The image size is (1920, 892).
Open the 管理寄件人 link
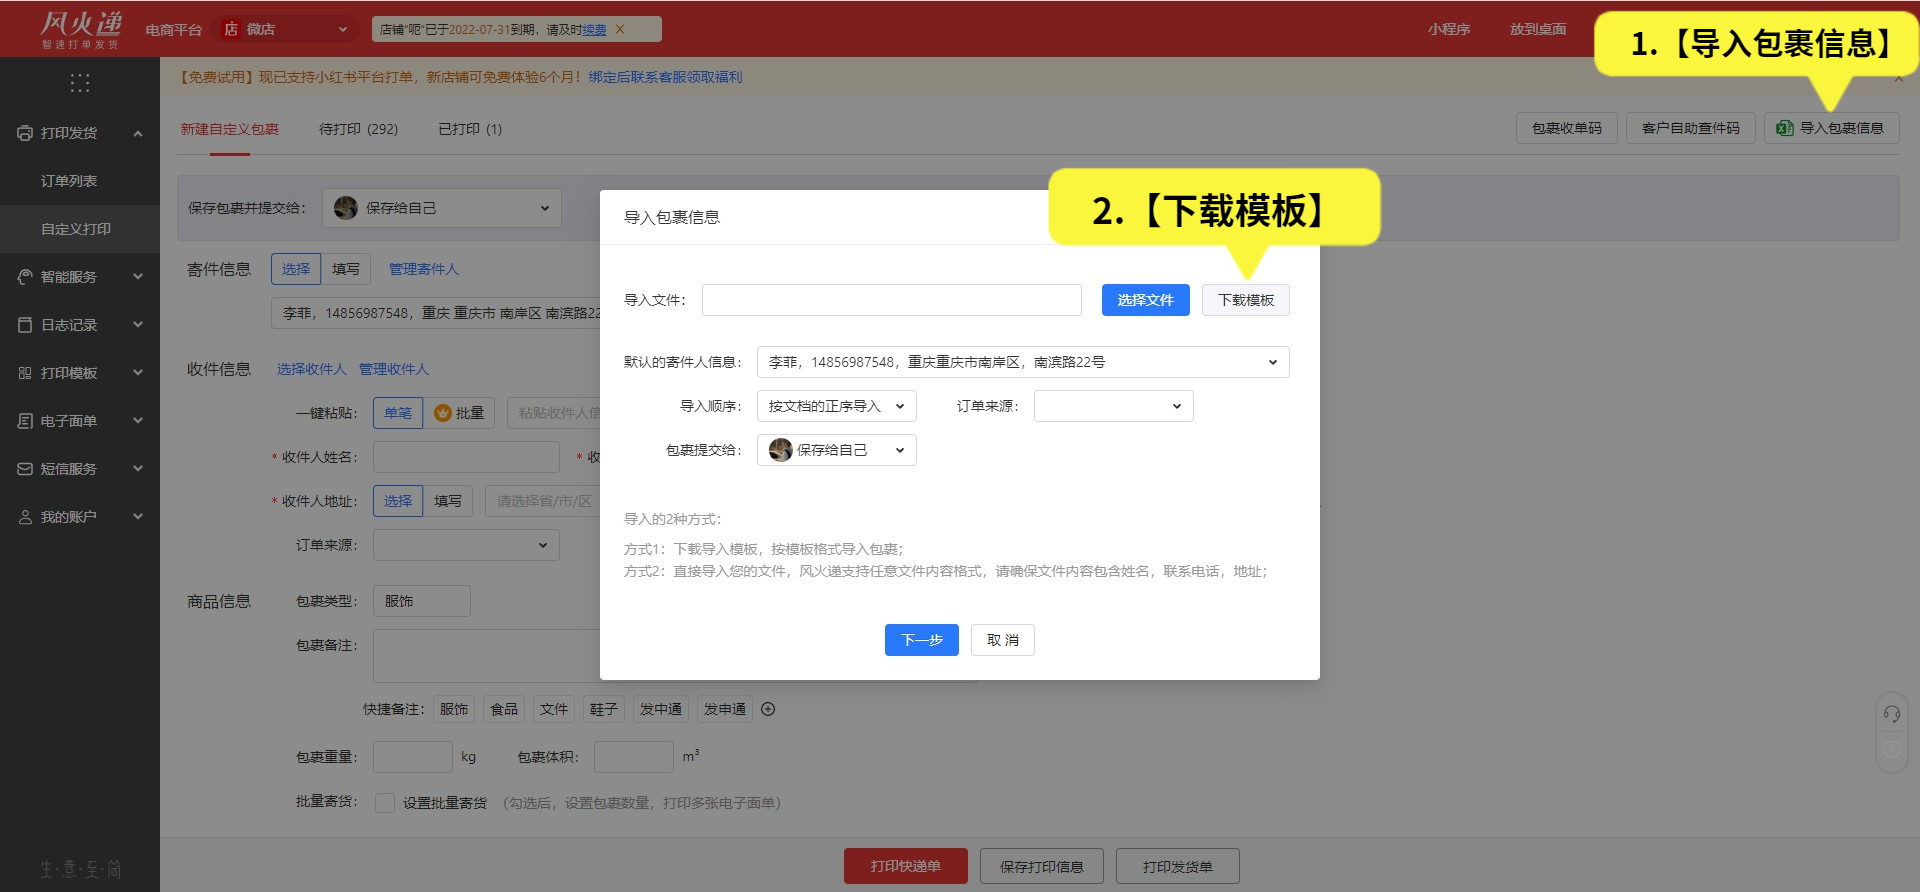[424, 269]
